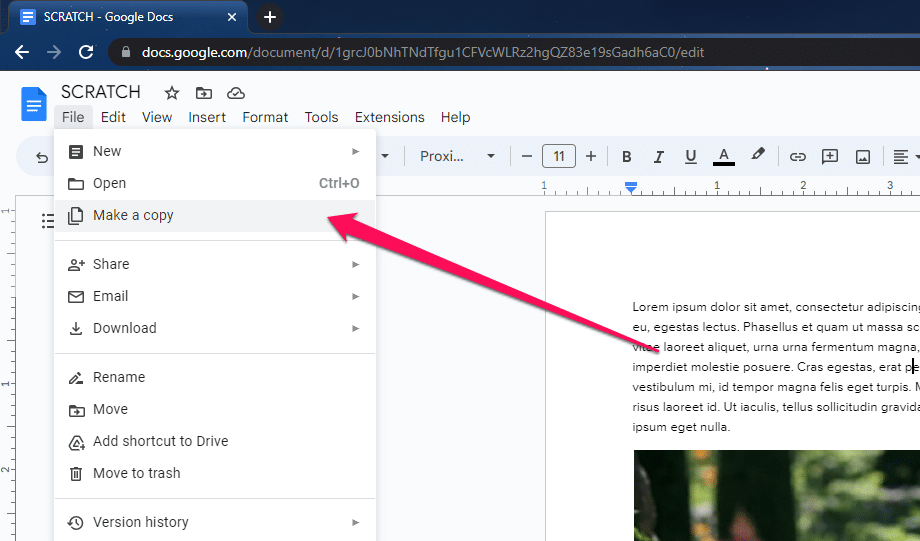Increase font size with plus button

[591, 156]
